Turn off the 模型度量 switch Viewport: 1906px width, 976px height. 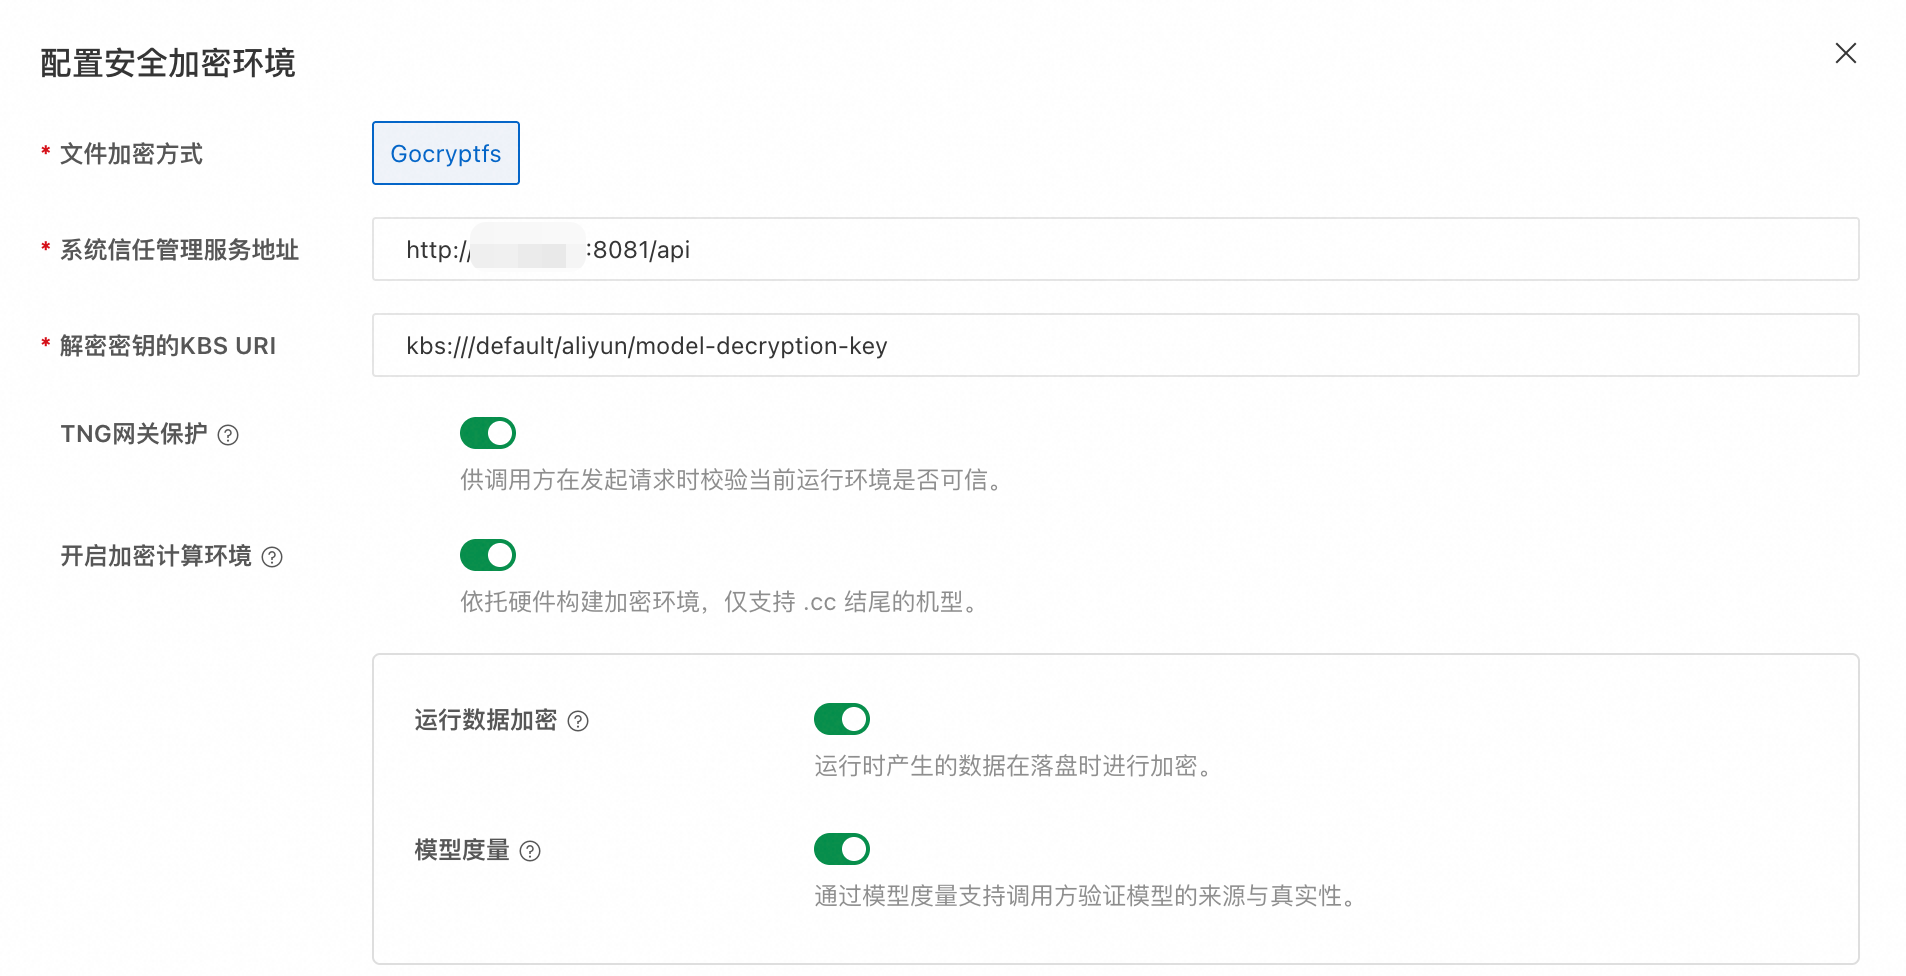(842, 849)
